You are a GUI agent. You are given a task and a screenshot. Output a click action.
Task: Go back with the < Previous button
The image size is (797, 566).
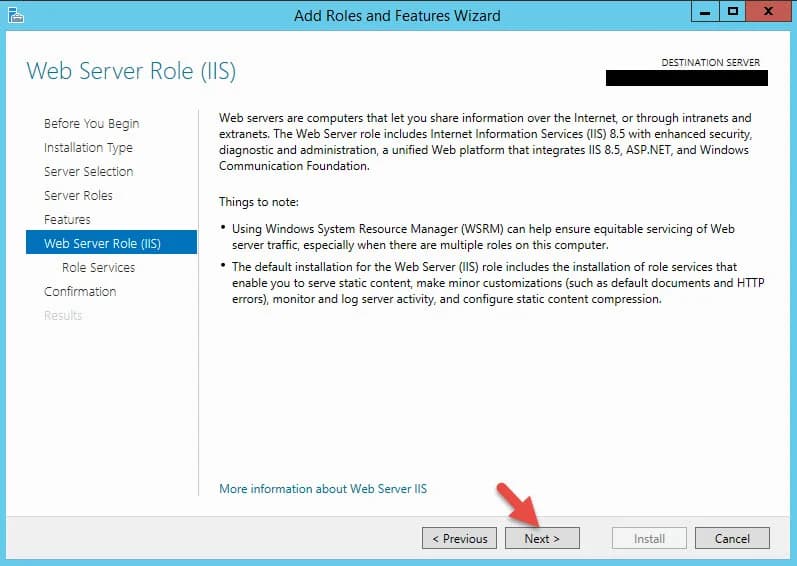pos(459,538)
